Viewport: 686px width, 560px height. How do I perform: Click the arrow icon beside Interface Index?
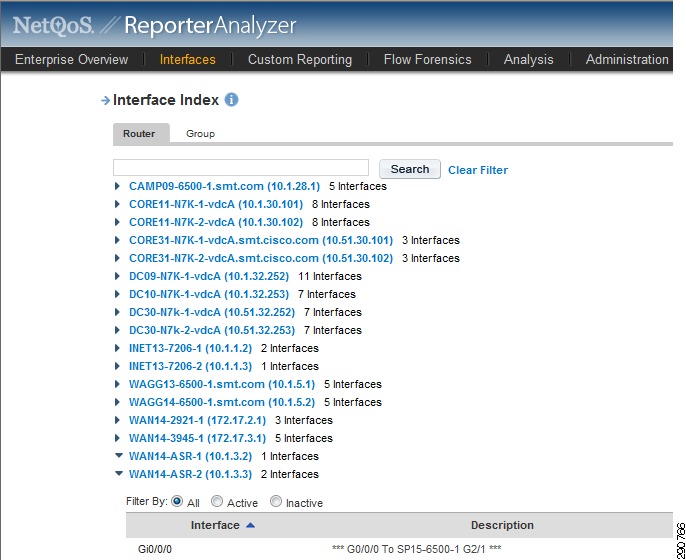[x=105, y=101]
